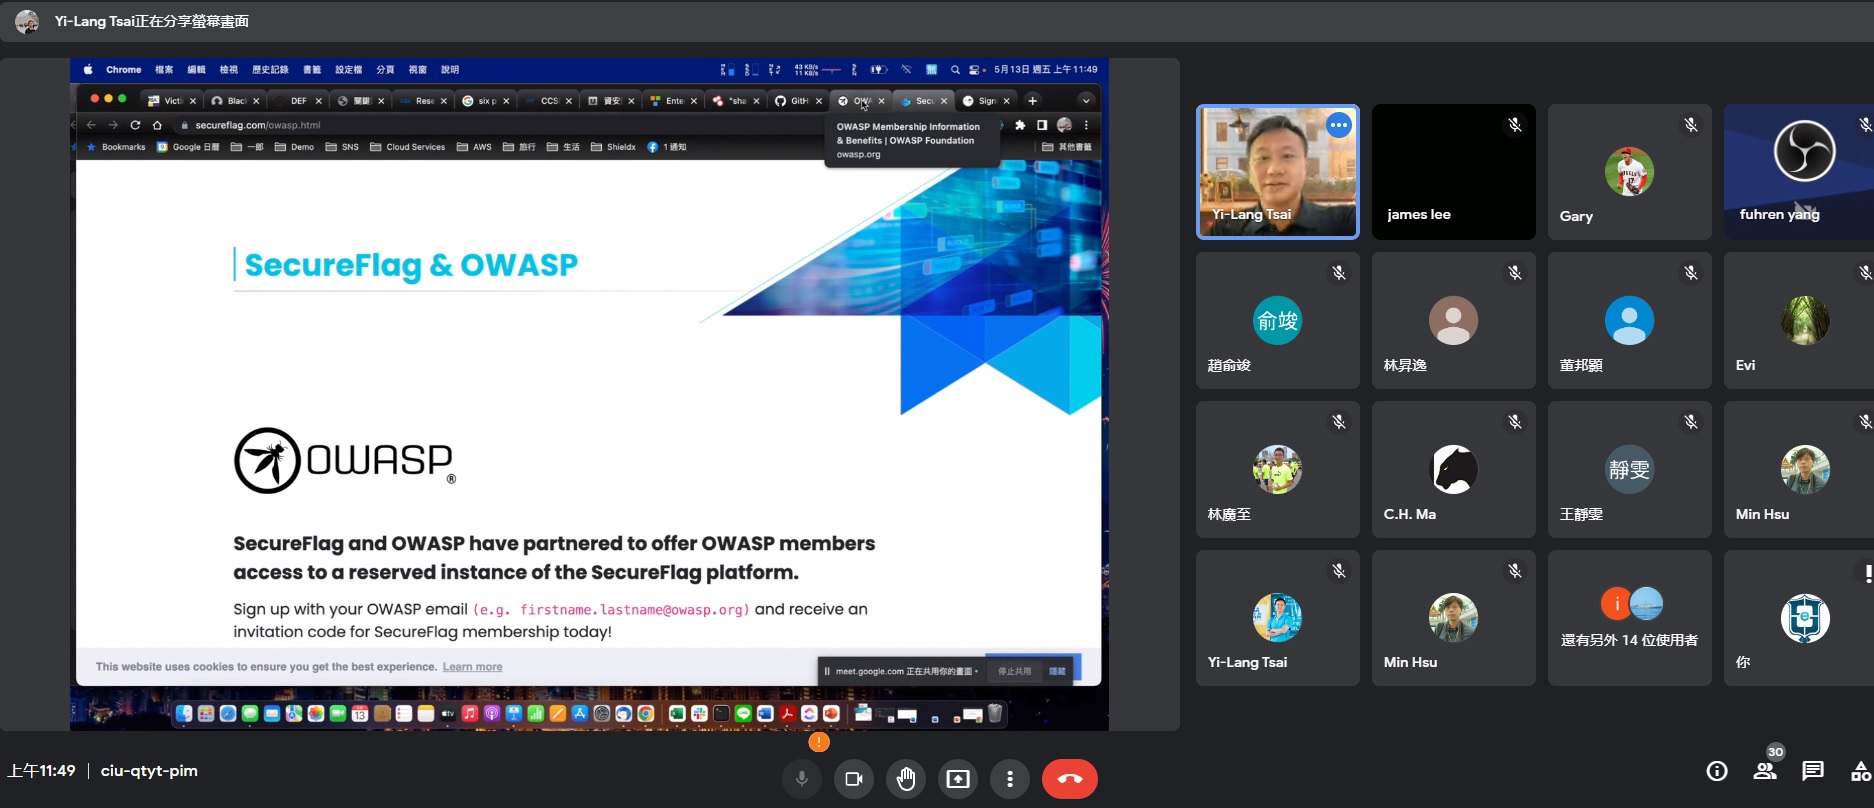Switch to the DEF tab in shared Chrome
The image size is (1874, 808).
[x=298, y=100]
